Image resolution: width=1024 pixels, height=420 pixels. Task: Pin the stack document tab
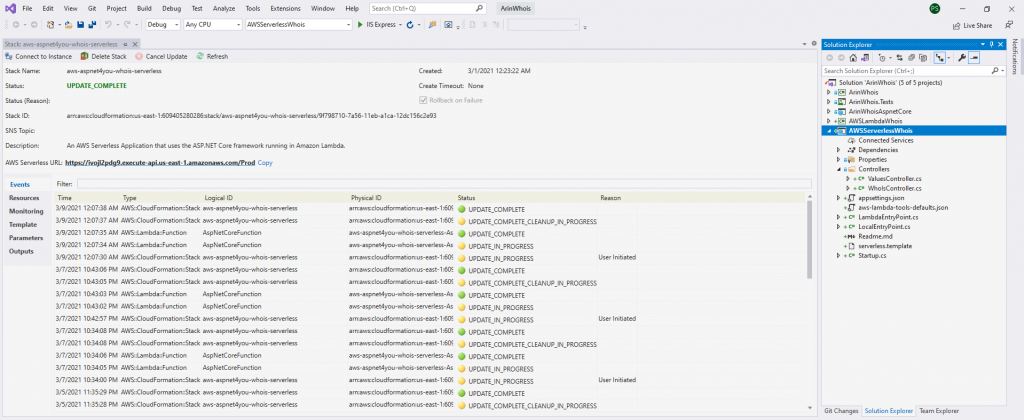(x=126, y=44)
